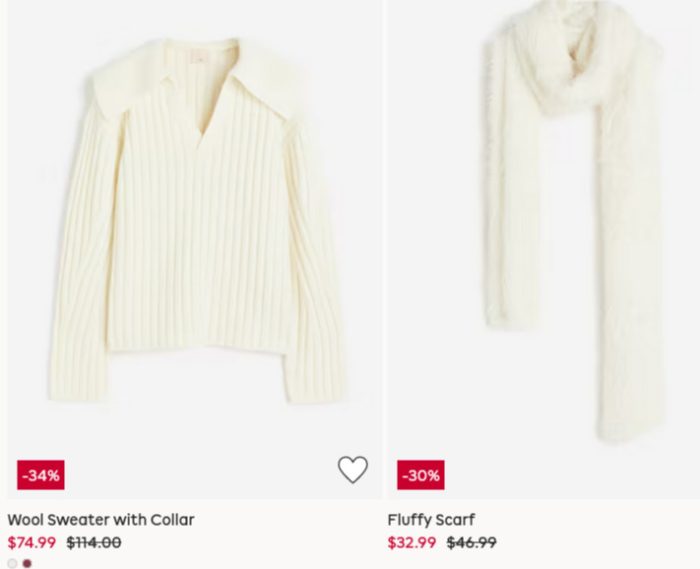Click the crossed-out $114.00 original price
This screenshot has height=569, width=700.
pos(93,543)
